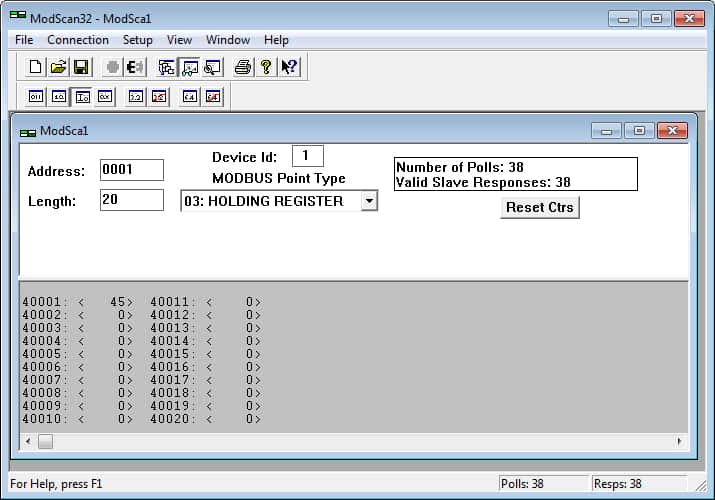Select swapped double float icon with red slash

[213, 97]
